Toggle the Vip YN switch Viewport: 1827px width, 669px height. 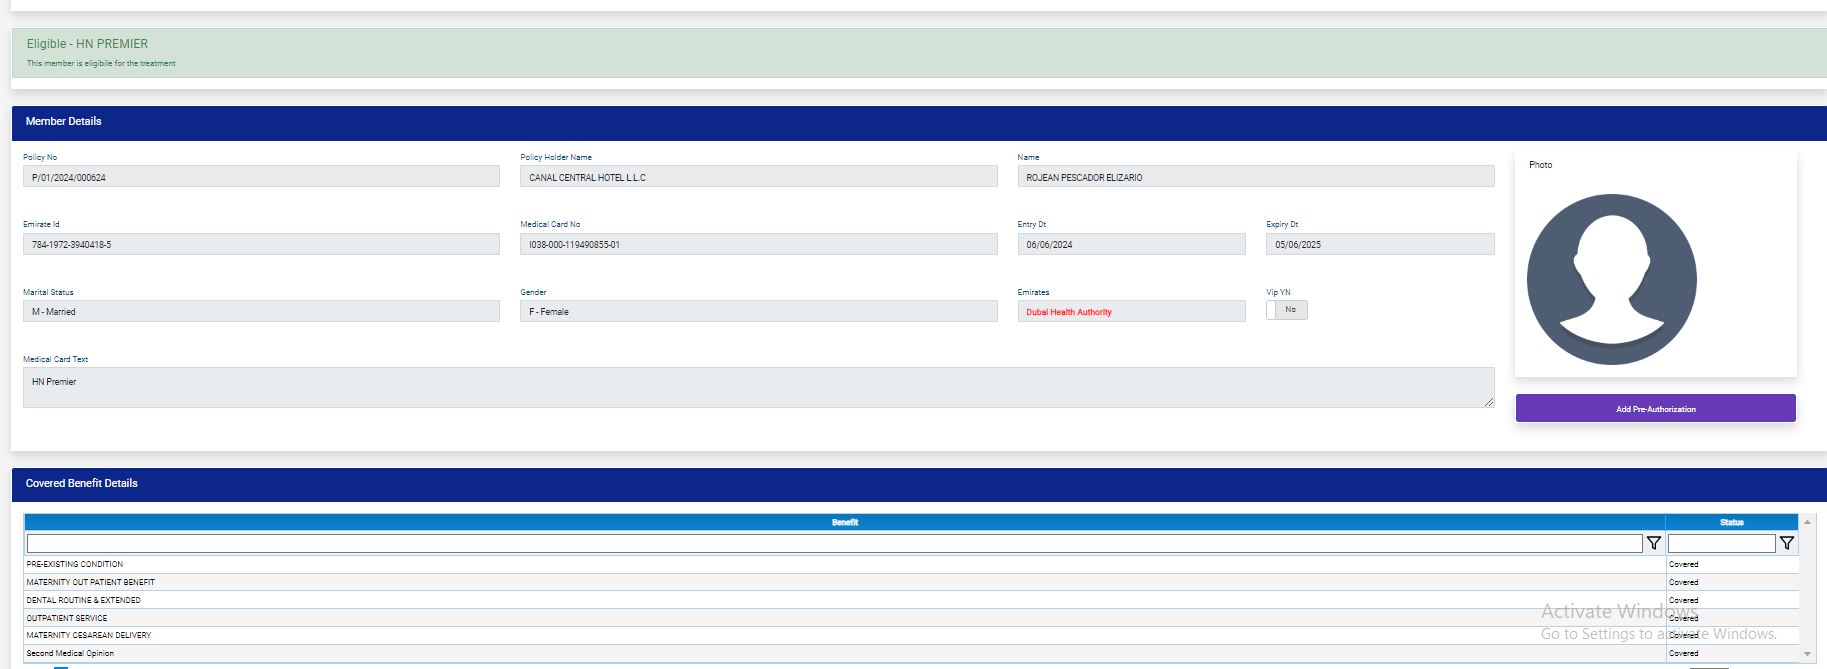pos(1287,310)
